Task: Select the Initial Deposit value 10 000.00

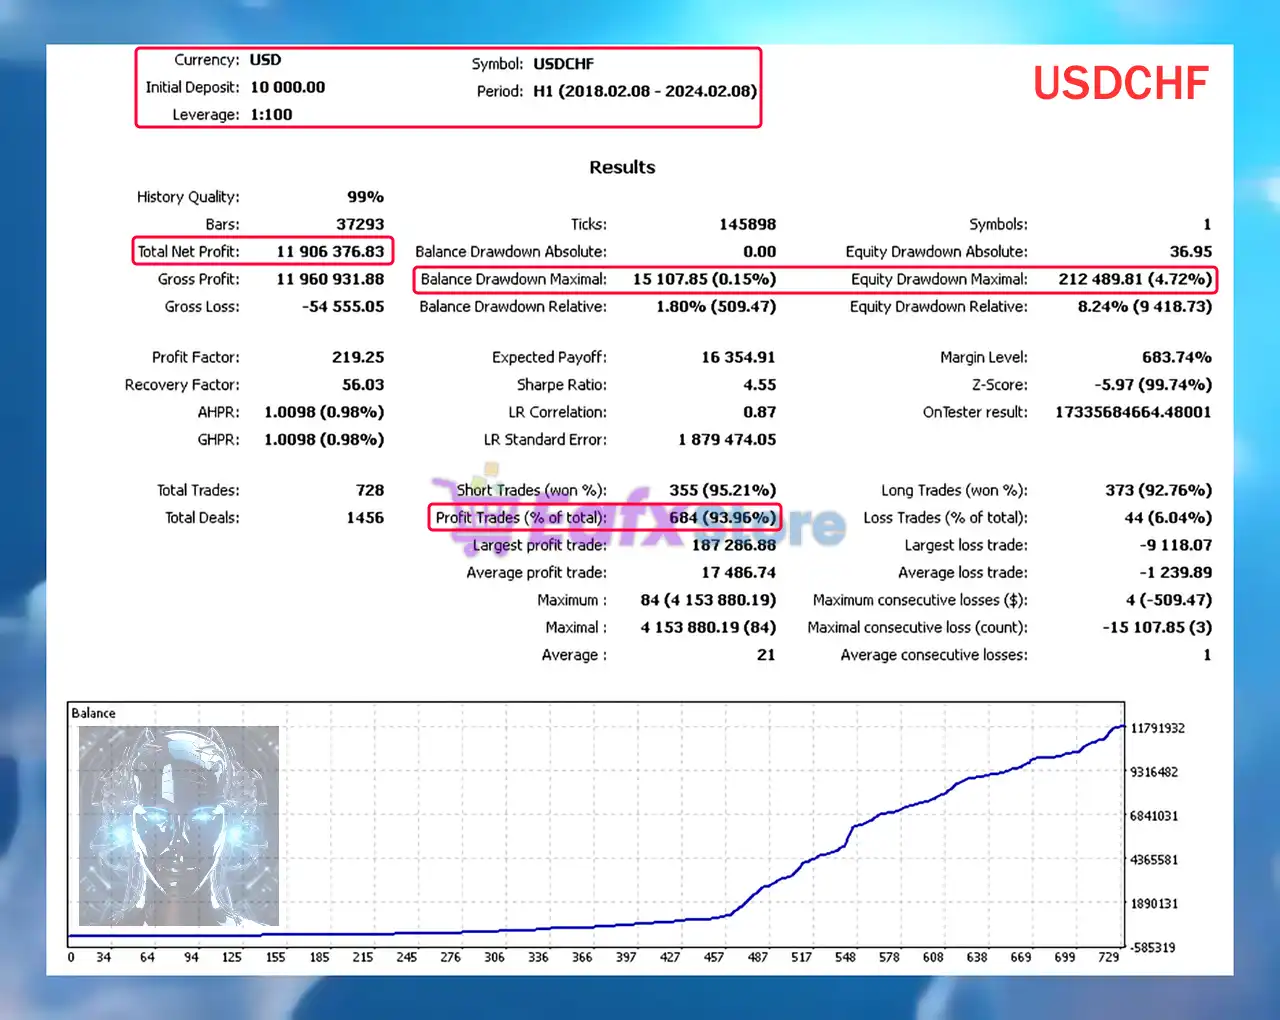Action: 288,87
